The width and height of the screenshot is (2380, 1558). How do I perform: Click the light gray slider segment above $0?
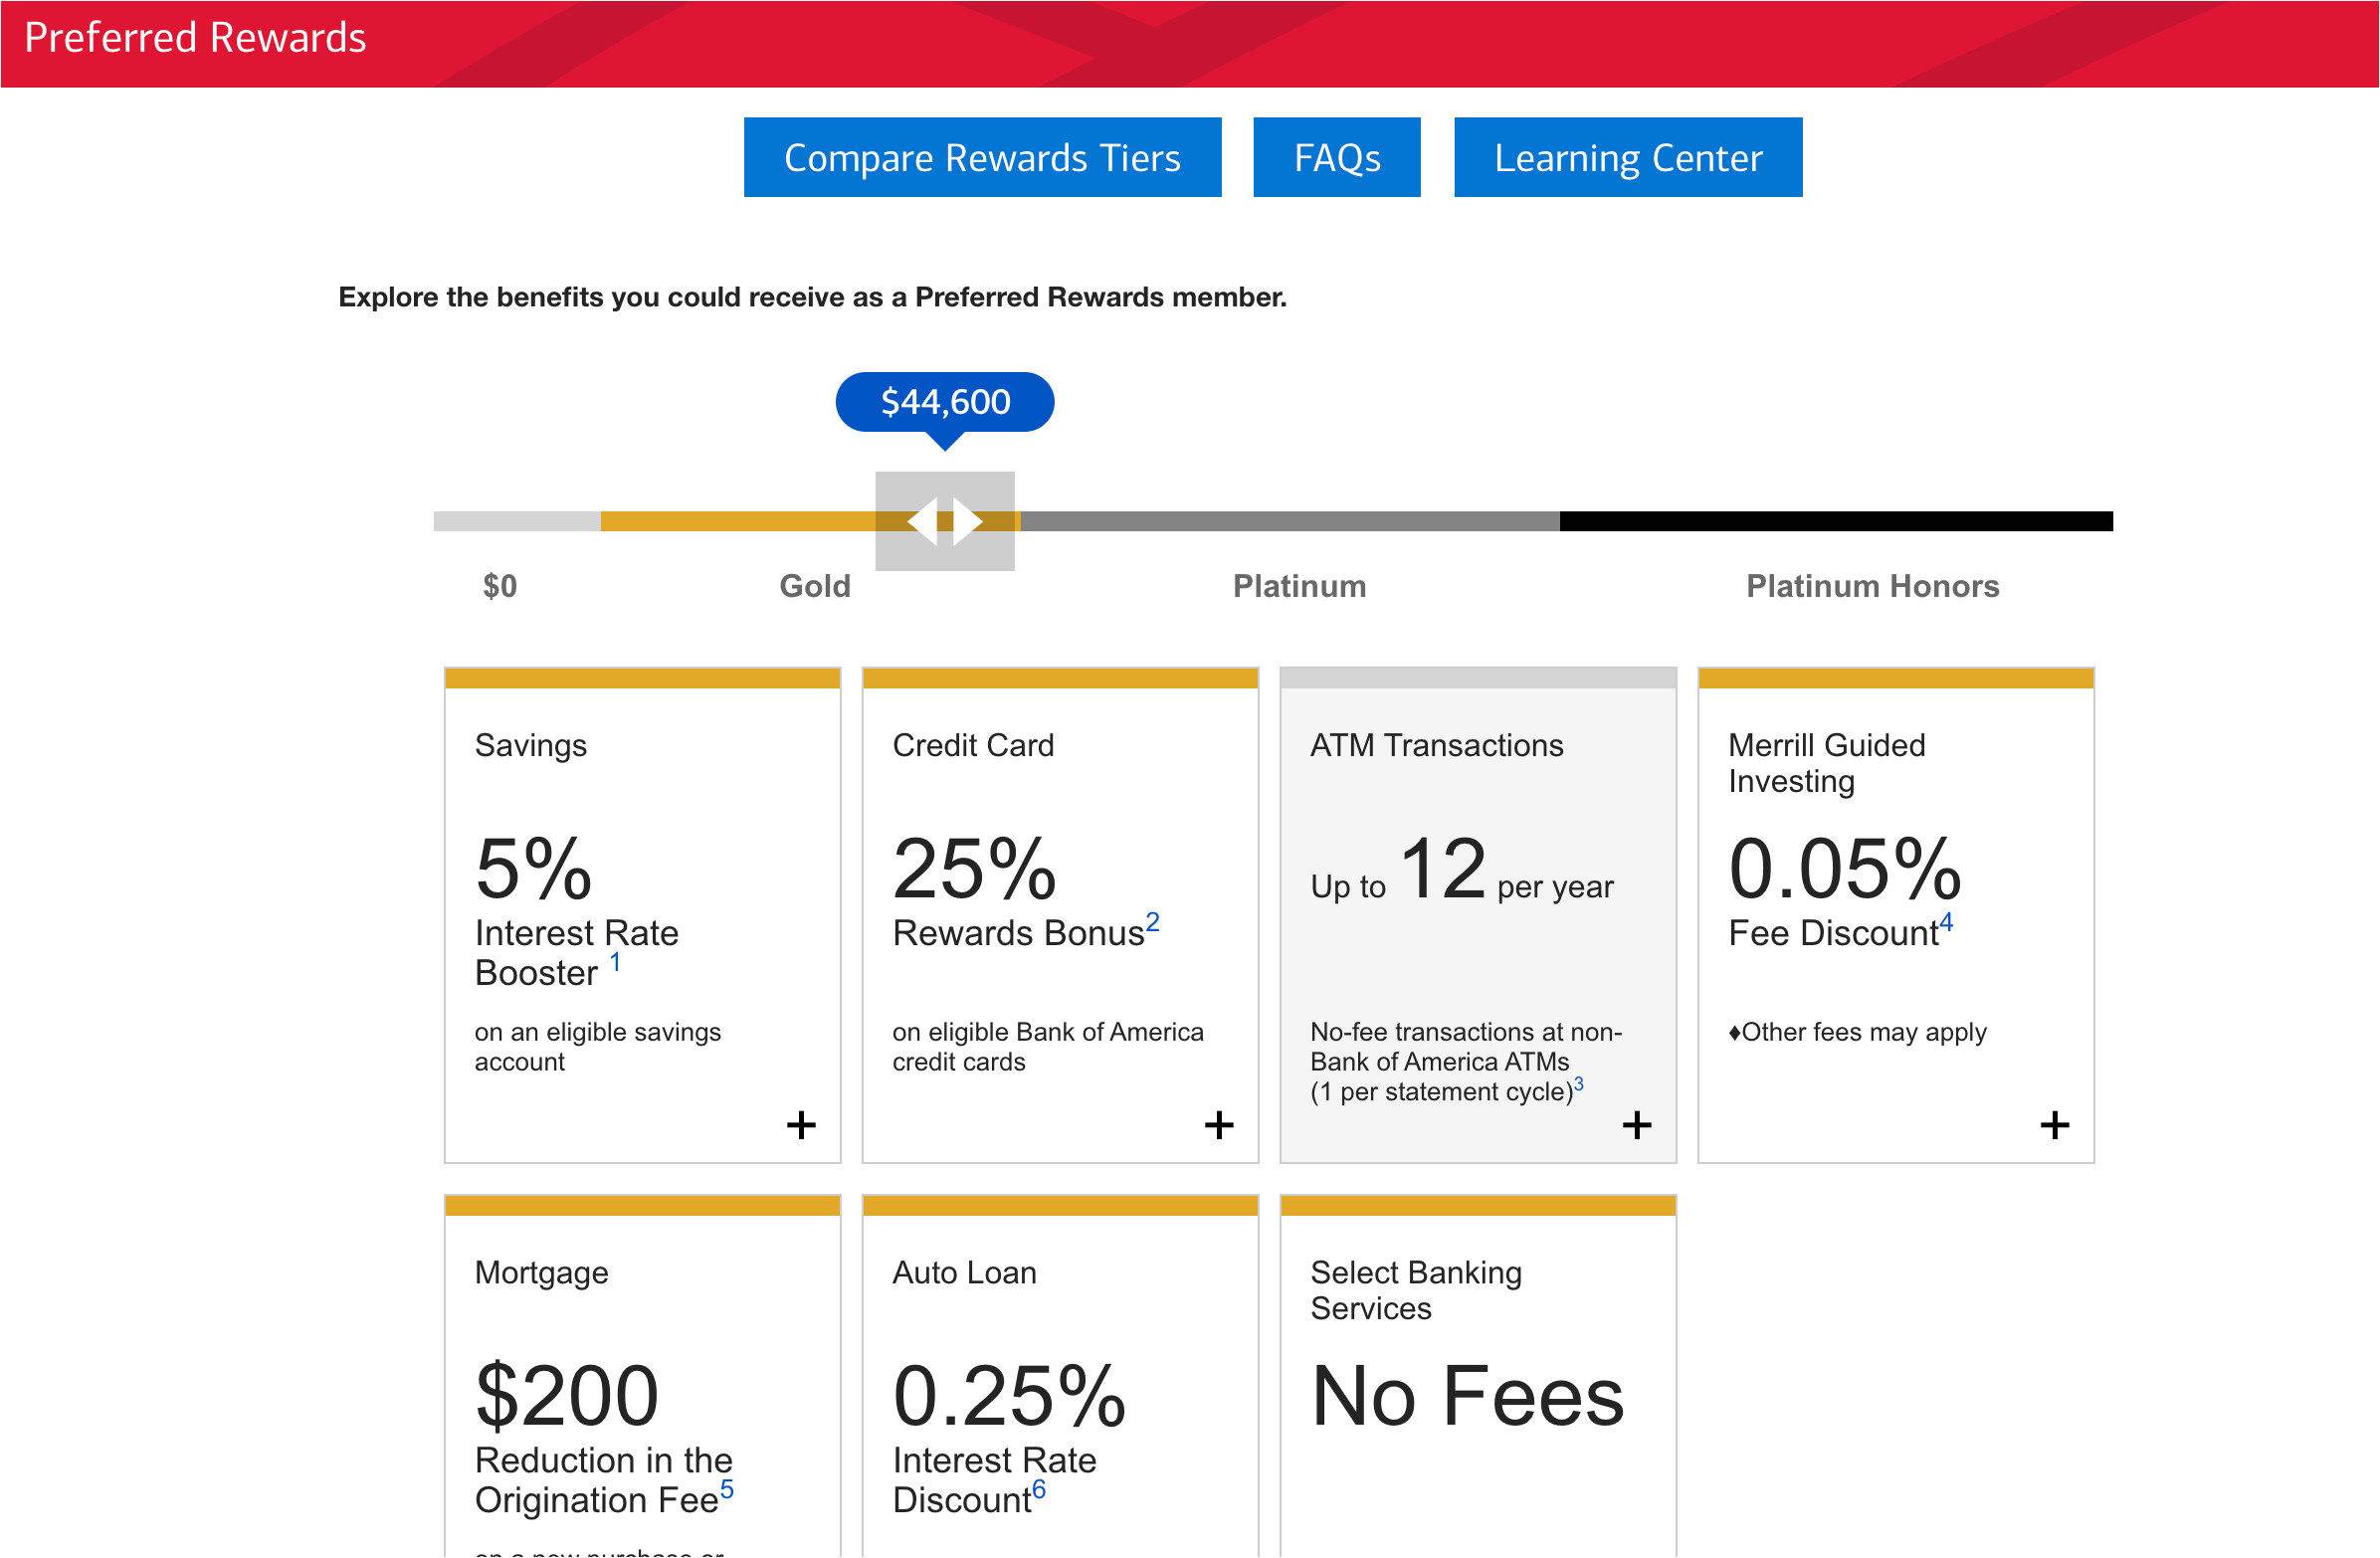517,521
